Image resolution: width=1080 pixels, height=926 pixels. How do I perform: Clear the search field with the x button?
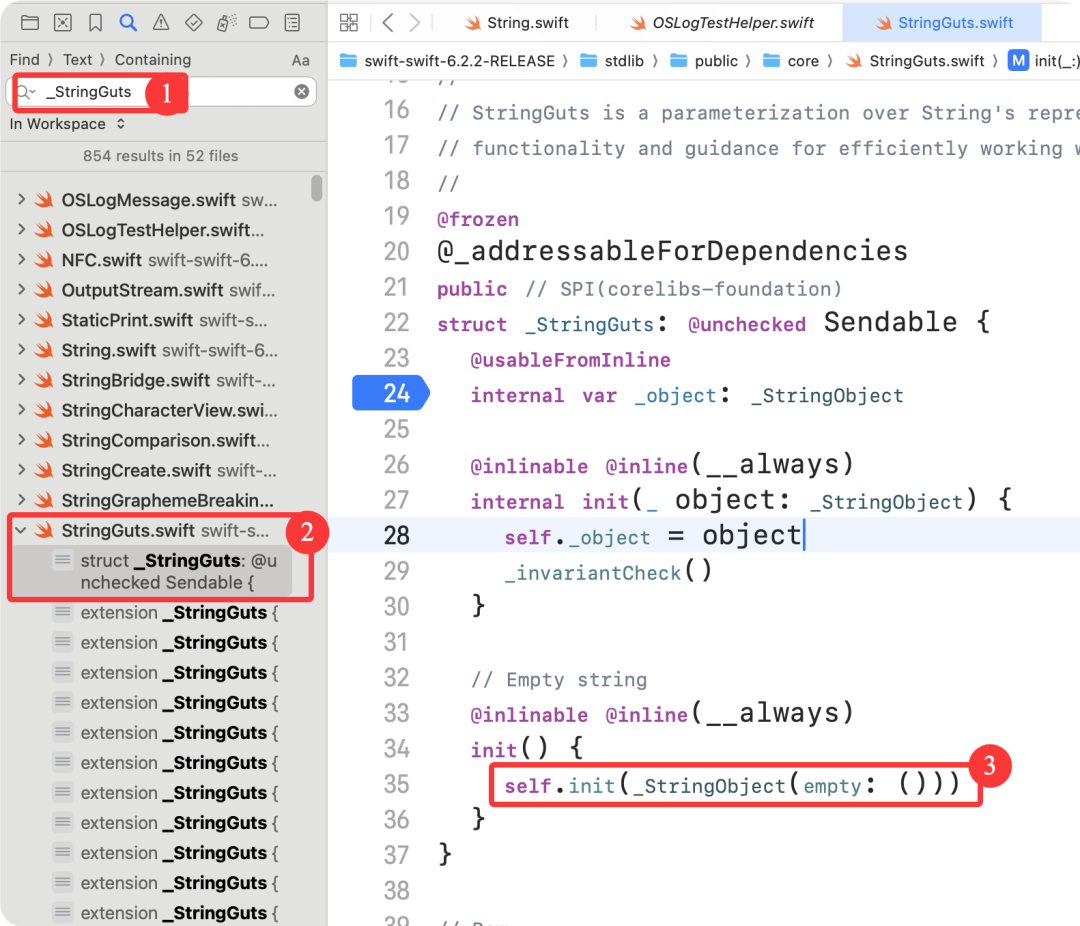pos(302,92)
